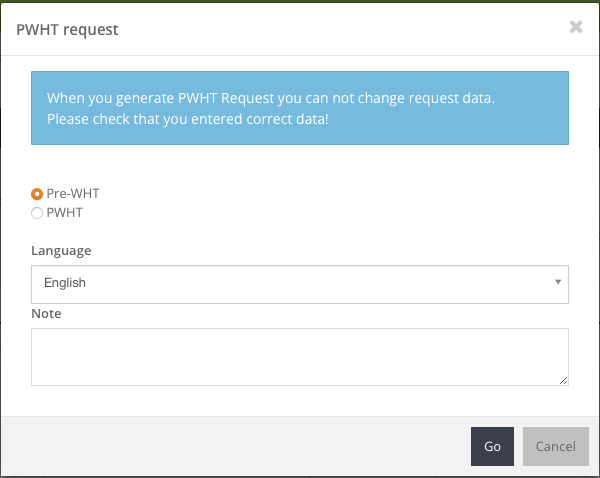Click the PWHT option label text

tap(64, 212)
